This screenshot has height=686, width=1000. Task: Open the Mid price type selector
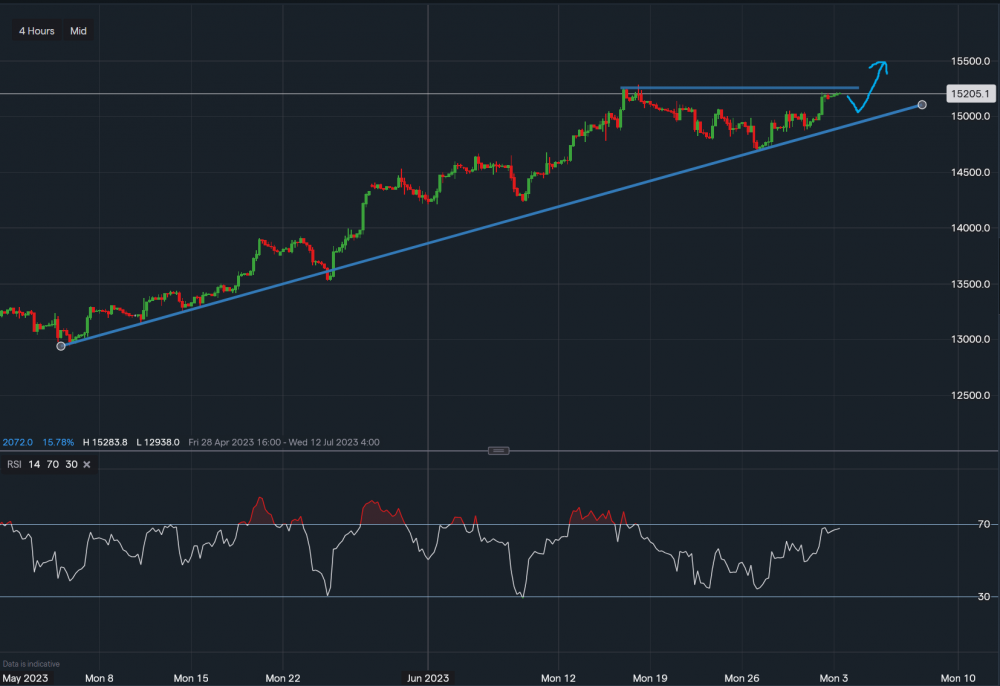click(x=77, y=31)
